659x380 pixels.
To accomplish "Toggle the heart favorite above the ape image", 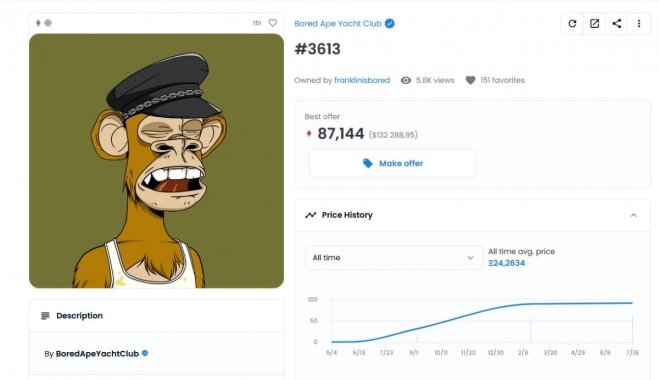I will [273, 23].
